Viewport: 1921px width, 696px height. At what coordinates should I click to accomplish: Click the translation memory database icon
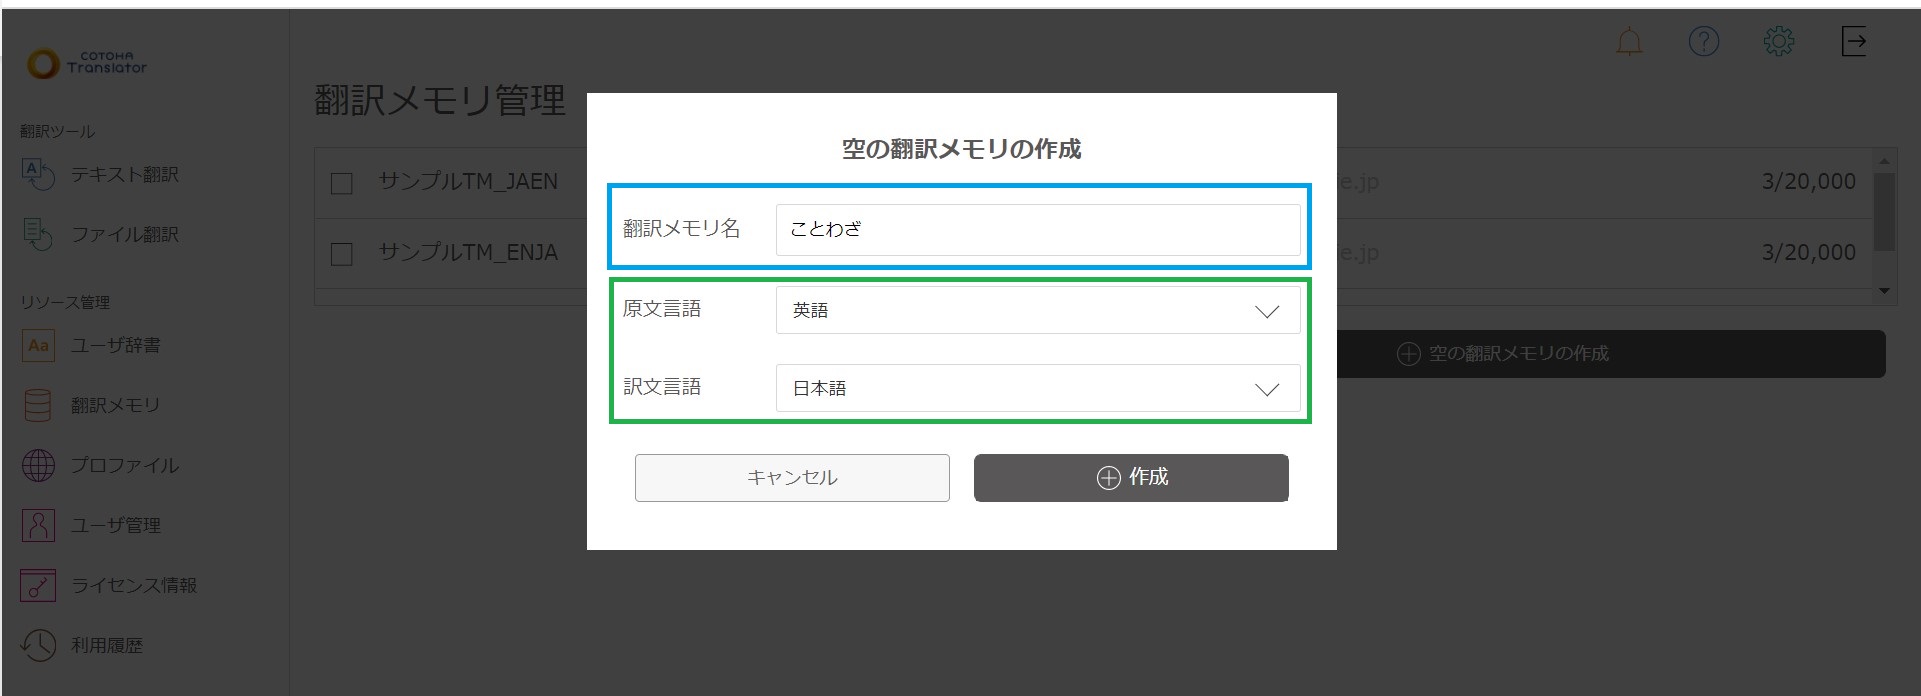tap(38, 405)
